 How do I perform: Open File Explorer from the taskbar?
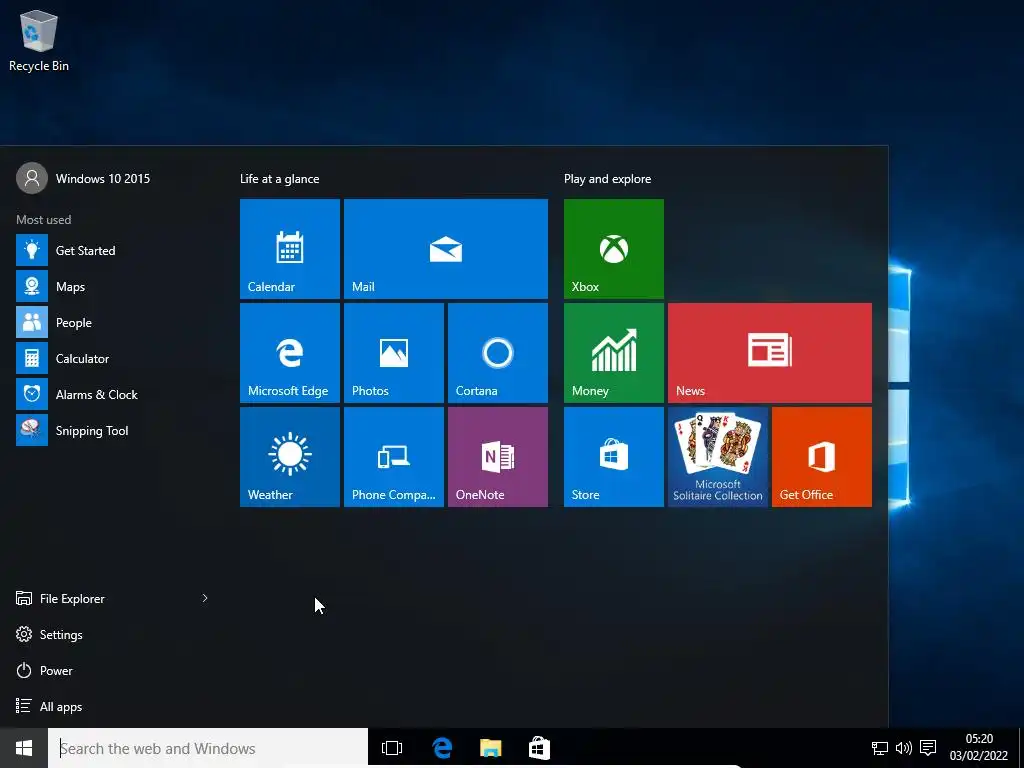pyautogui.click(x=490, y=748)
